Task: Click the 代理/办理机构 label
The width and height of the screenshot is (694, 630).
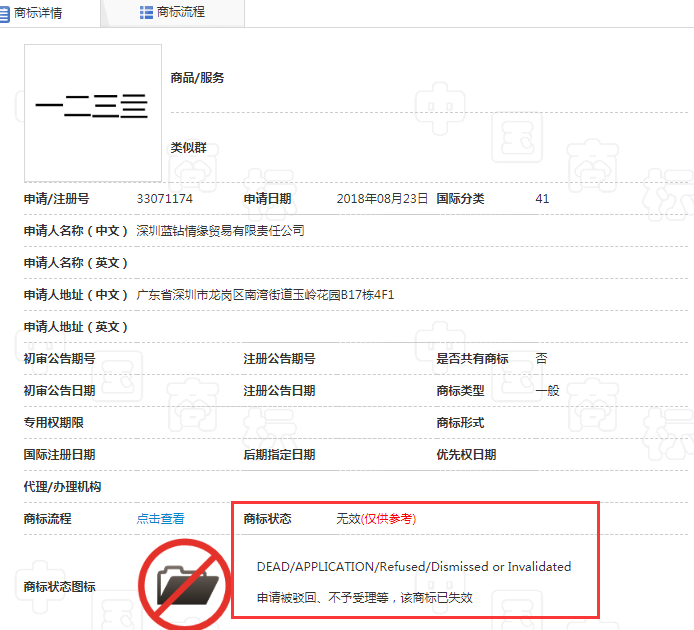Action: click(x=62, y=487)
